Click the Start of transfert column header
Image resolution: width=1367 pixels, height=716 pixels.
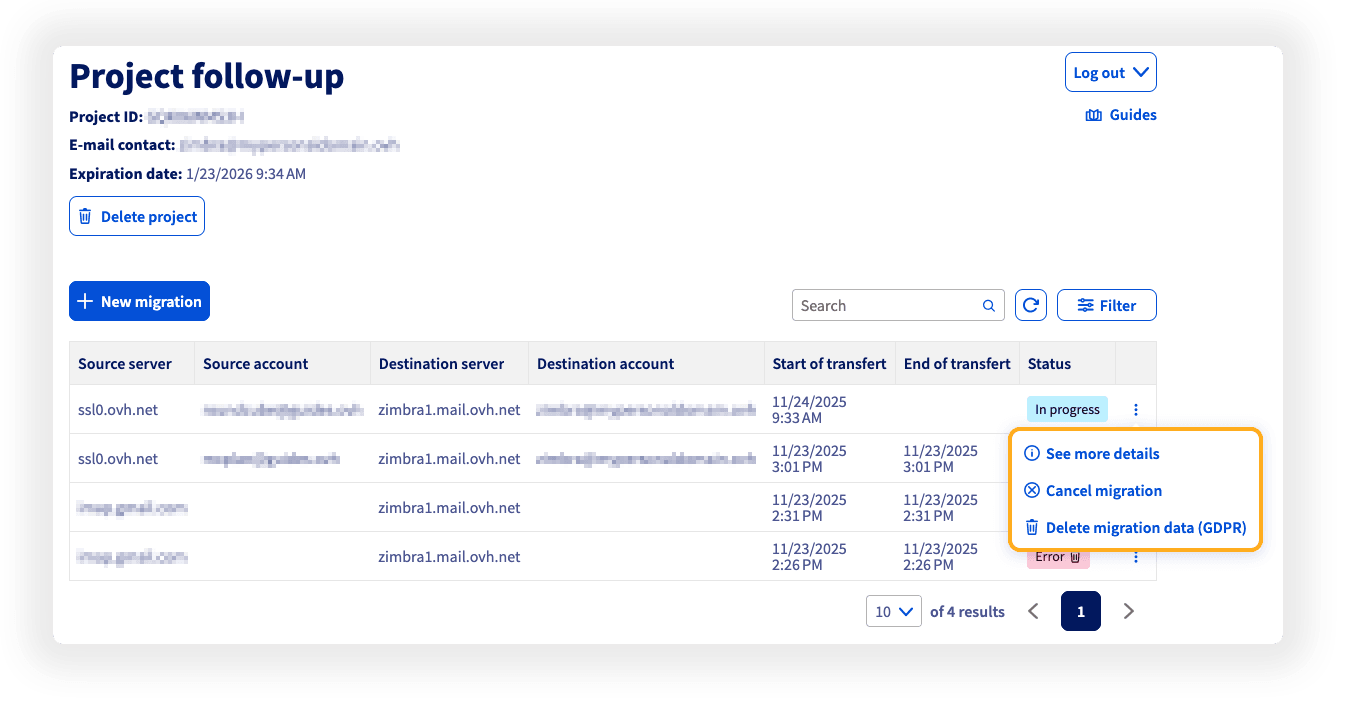(x=829, y=364)
